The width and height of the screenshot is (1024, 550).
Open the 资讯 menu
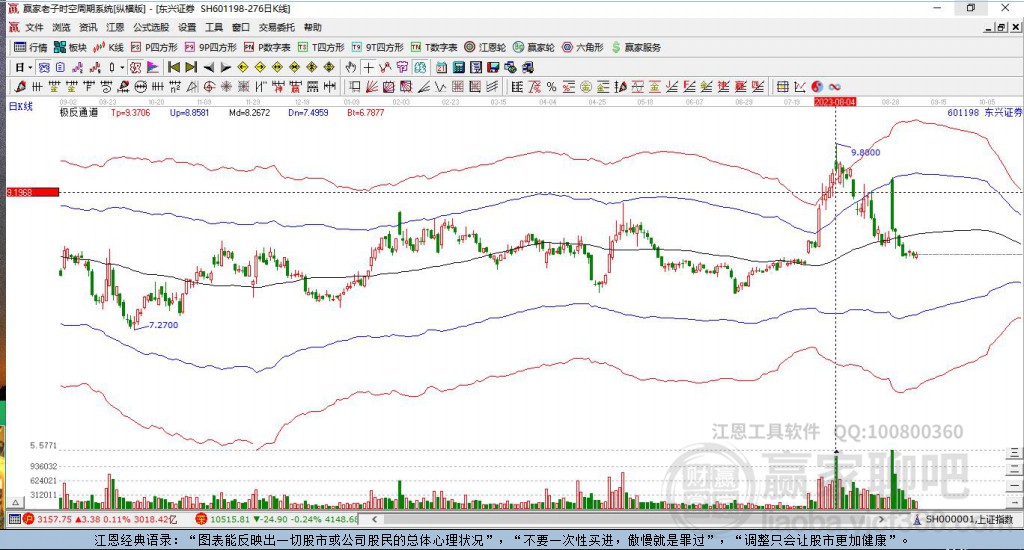[88, 27]
